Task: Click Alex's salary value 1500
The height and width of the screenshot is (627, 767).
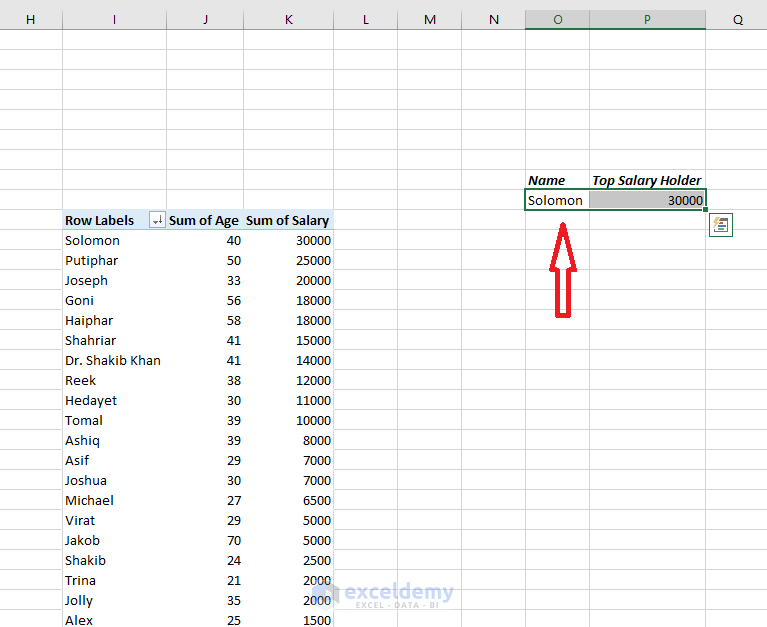Action: [x=289, y=620]
